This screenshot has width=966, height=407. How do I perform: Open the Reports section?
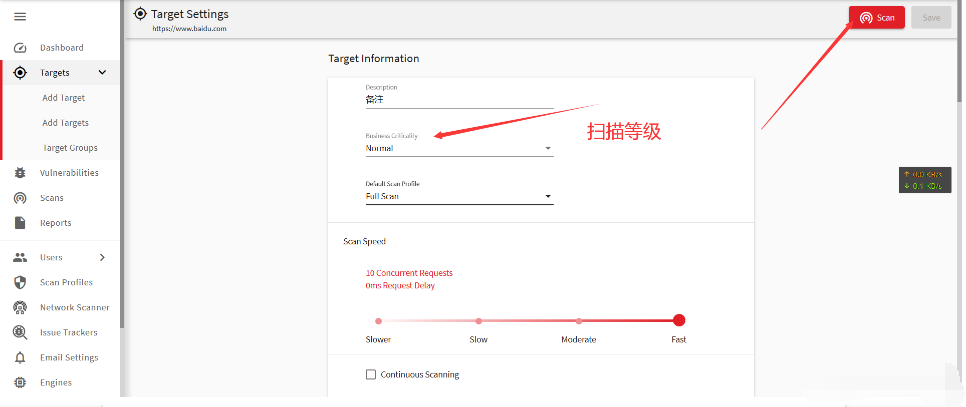click(55, 223)
